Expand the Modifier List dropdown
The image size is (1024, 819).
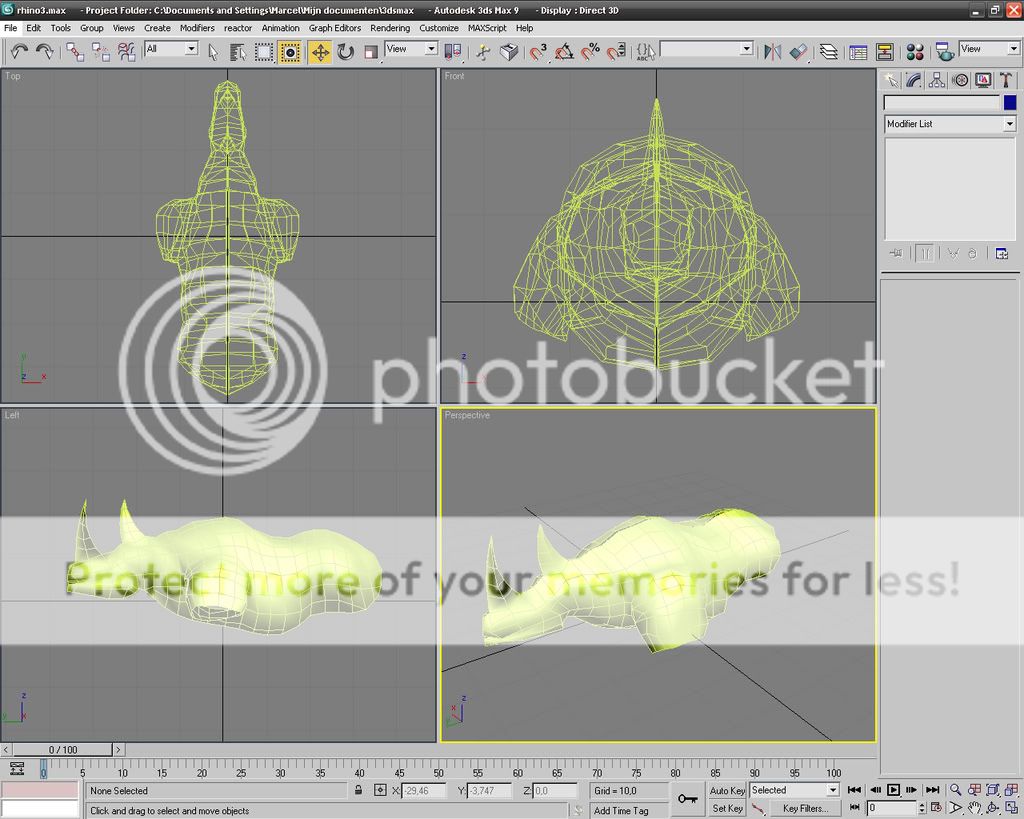tap(1009, 124)
